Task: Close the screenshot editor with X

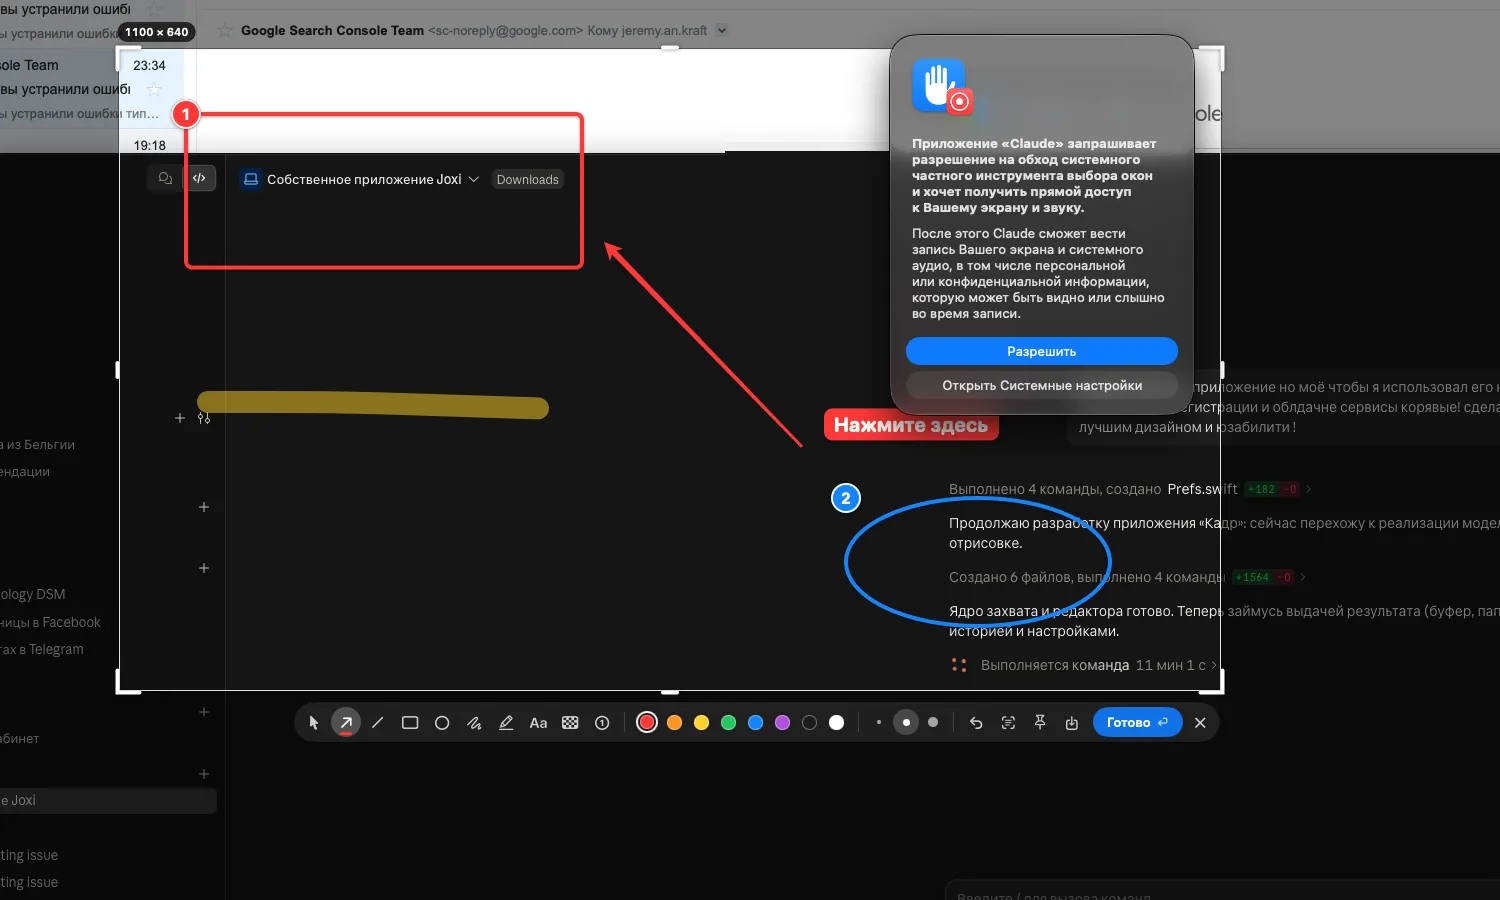Action: pos(1200,723)
